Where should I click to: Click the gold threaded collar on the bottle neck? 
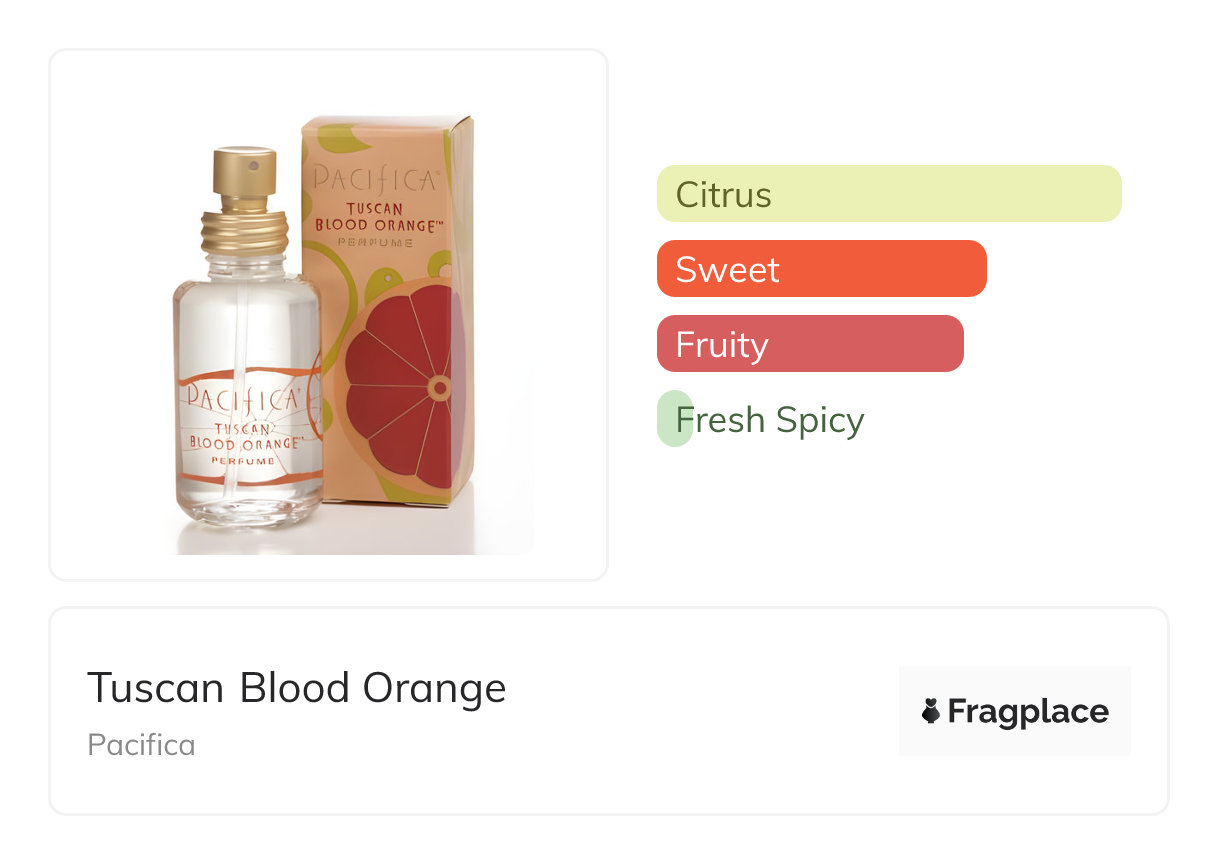tap(245, 232)
